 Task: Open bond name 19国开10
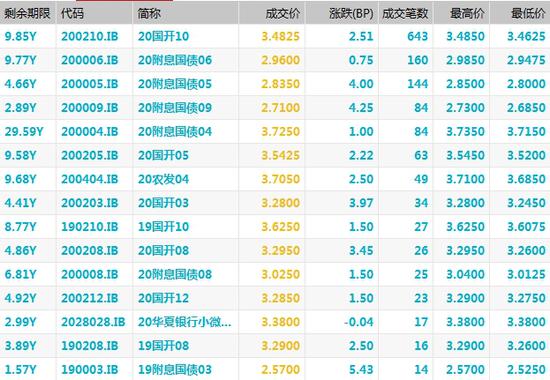[163, 227]
